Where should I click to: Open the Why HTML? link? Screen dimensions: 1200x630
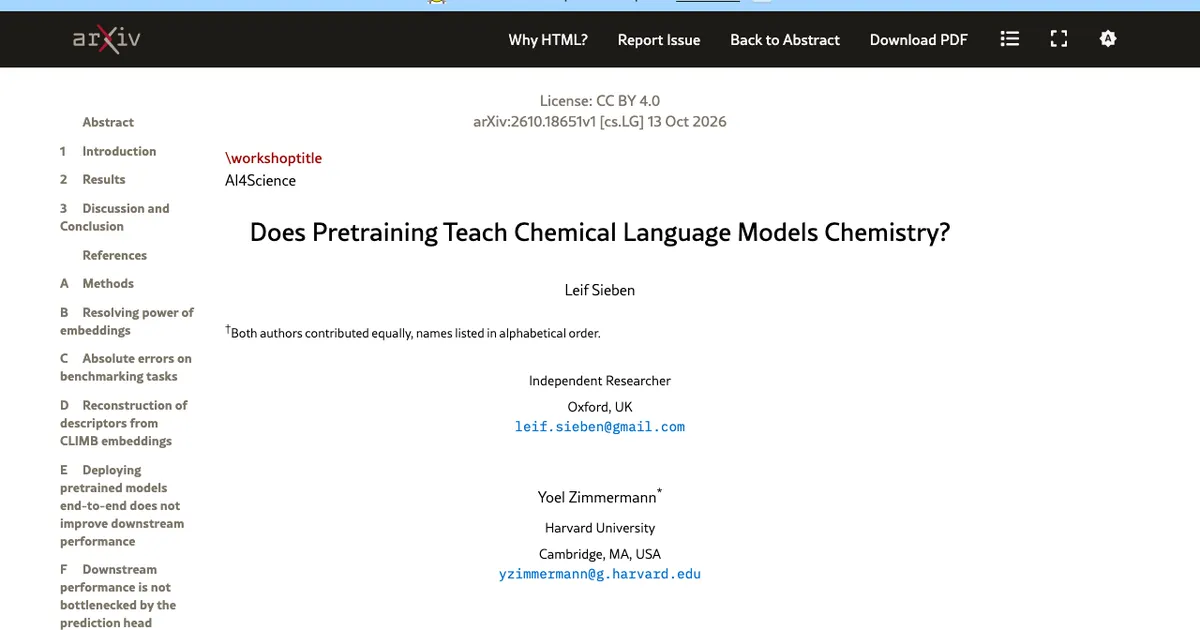(x=548, y=40)
